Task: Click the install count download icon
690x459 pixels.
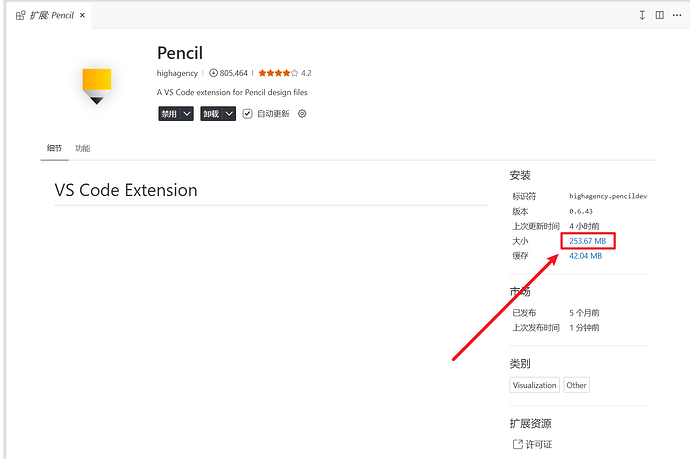Action: pyautogui.click(x=213, y=73)
